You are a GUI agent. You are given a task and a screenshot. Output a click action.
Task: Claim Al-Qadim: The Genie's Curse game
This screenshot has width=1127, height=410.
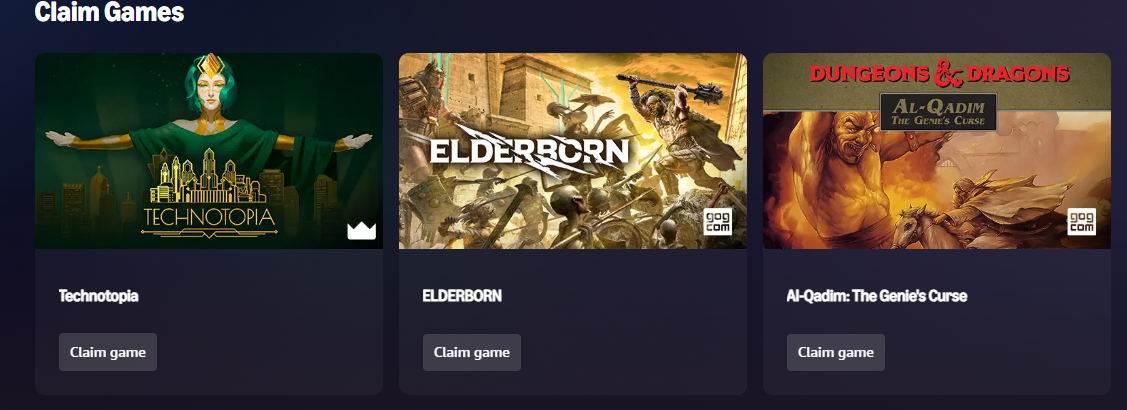836,352
